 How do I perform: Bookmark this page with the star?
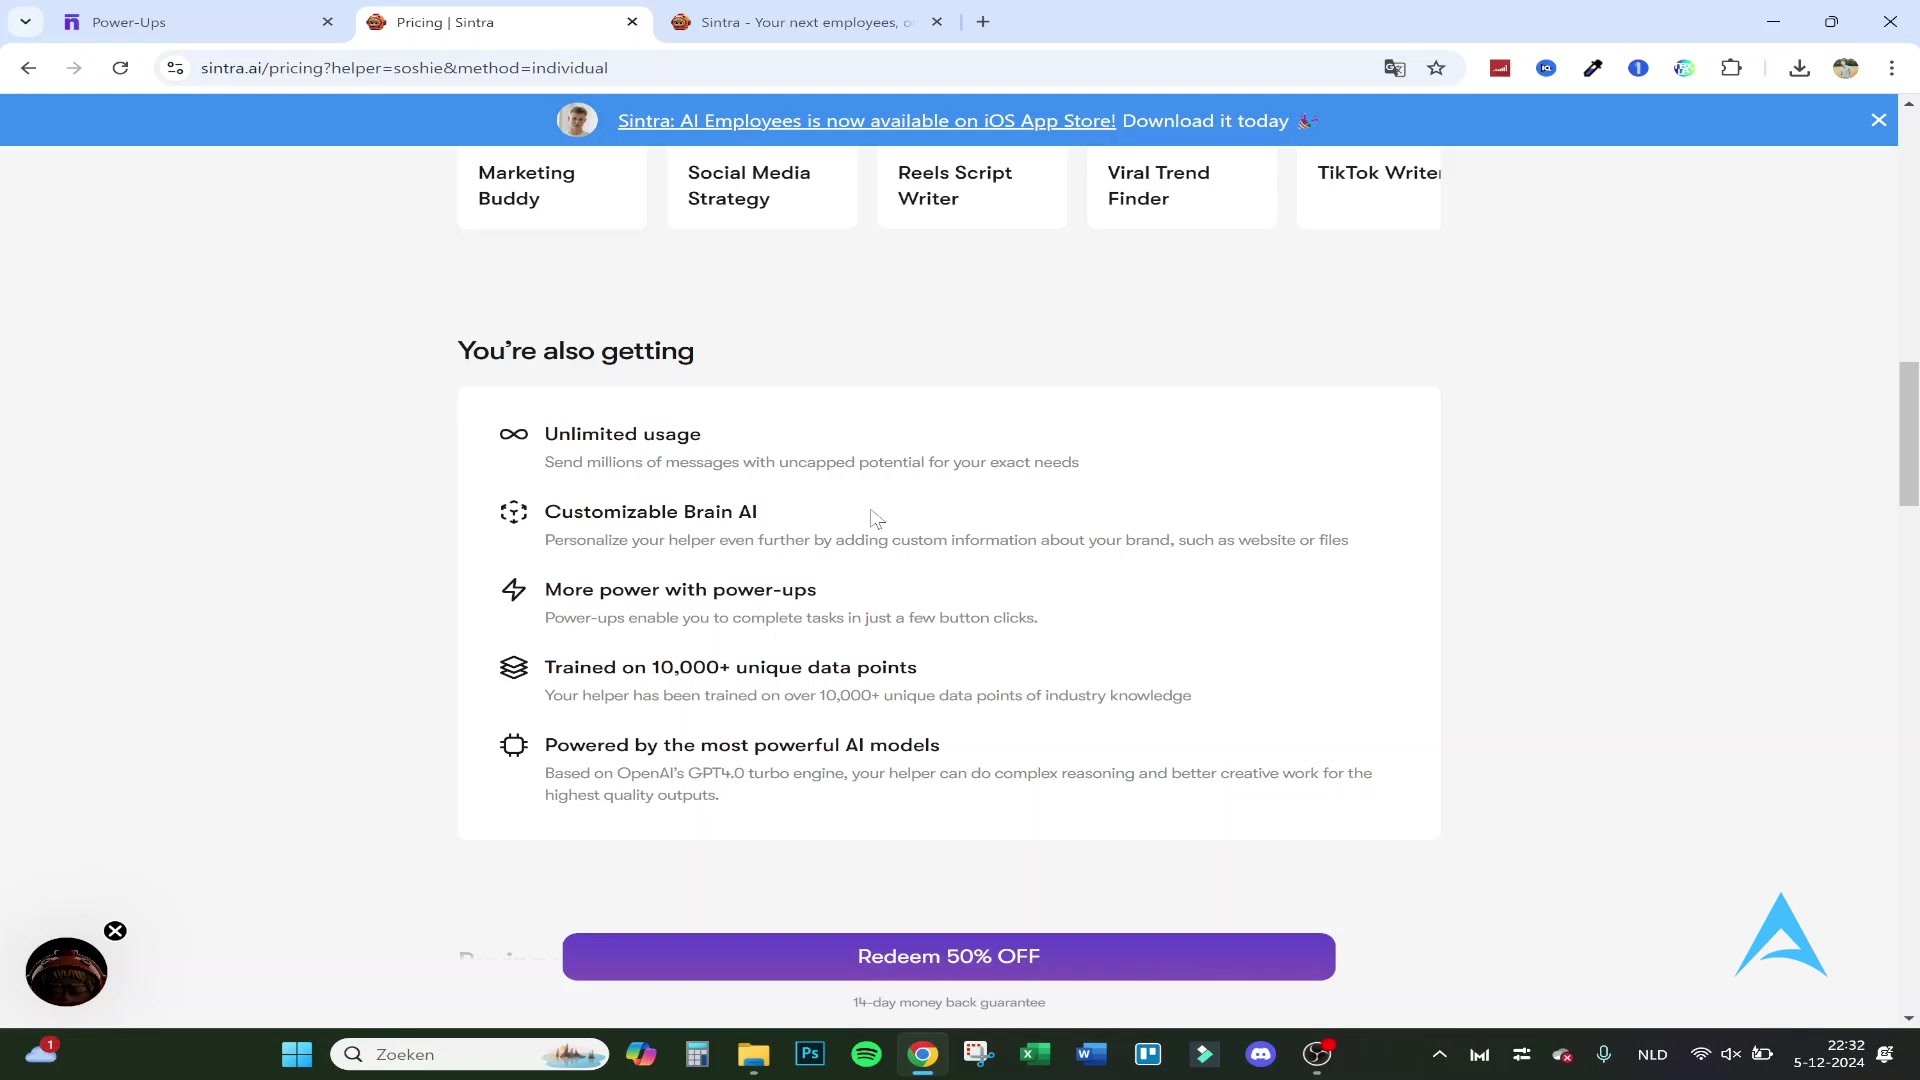tap(1437, 68)
